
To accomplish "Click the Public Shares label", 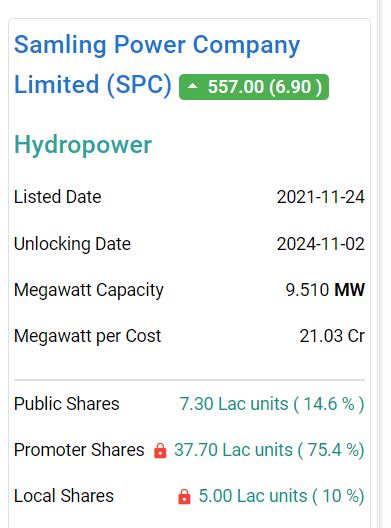I will (x=66, y=404).
